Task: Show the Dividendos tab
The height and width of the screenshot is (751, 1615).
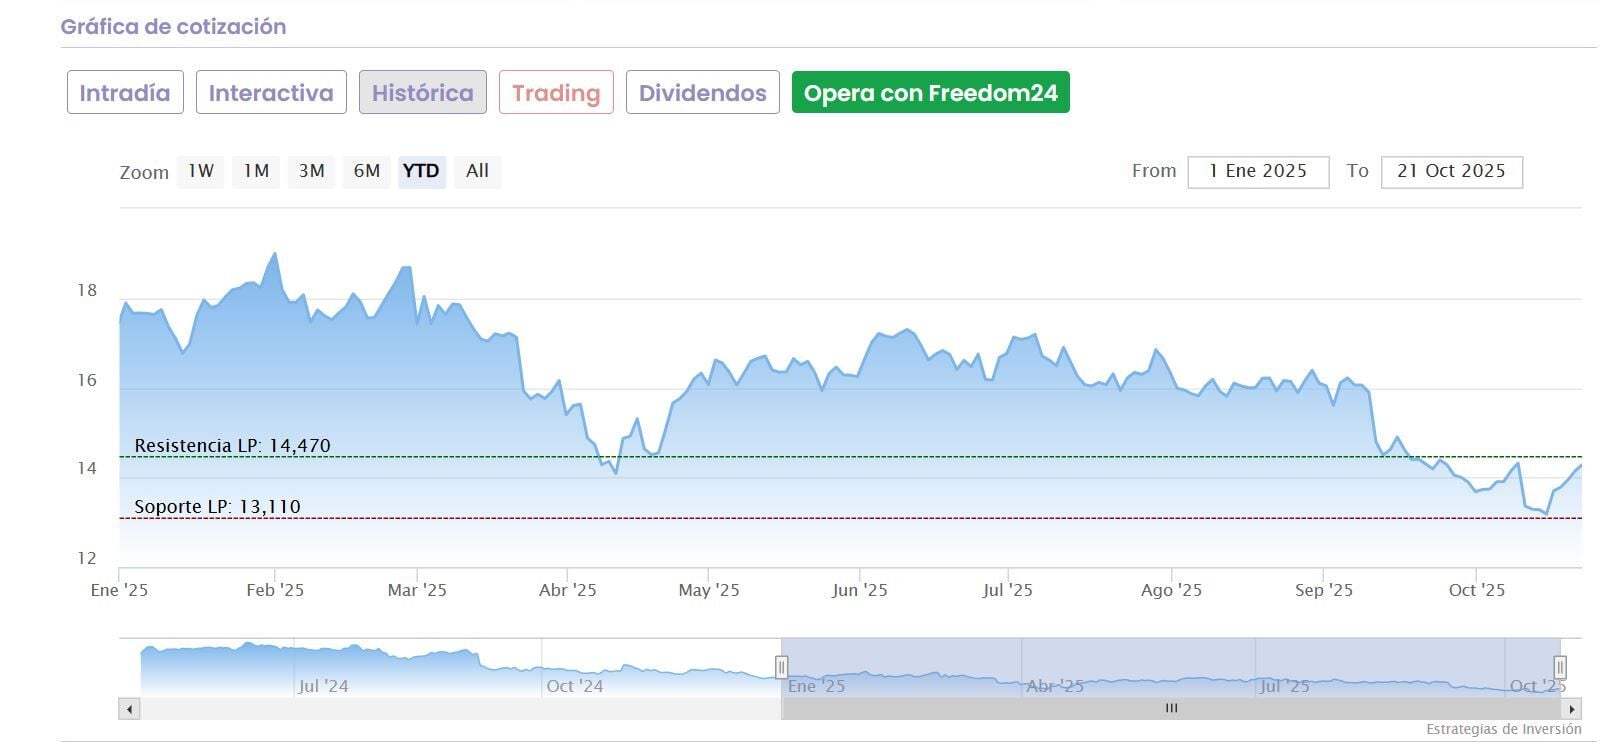Action: point(702,93)
